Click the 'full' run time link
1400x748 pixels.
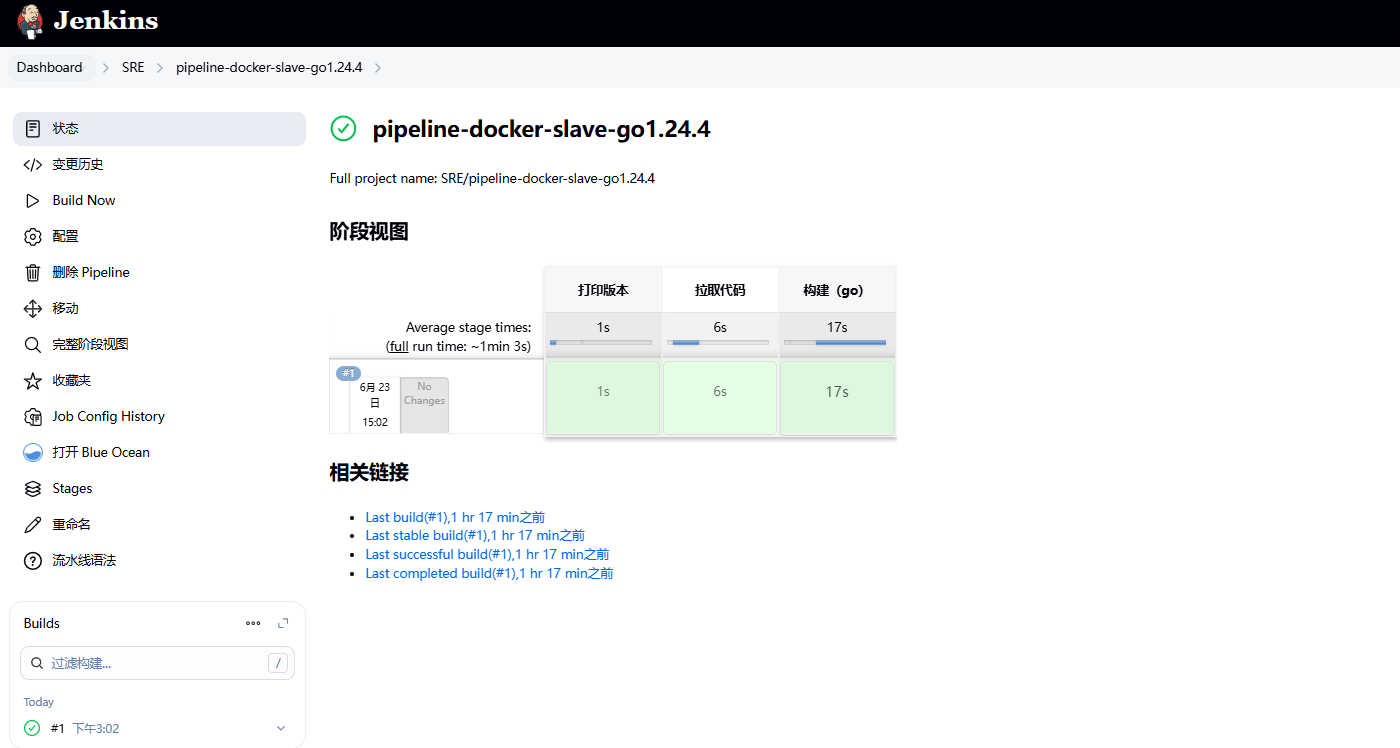click(x=399, y=346)
